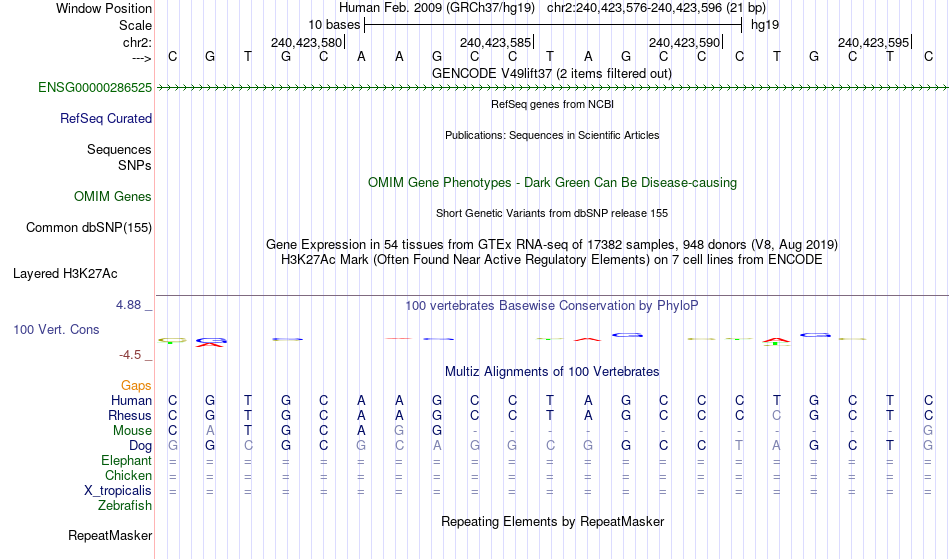The image size is (950, 559).
Task: Click the green ENSG00000286525 gene arrow line
Action: point(552,88)
